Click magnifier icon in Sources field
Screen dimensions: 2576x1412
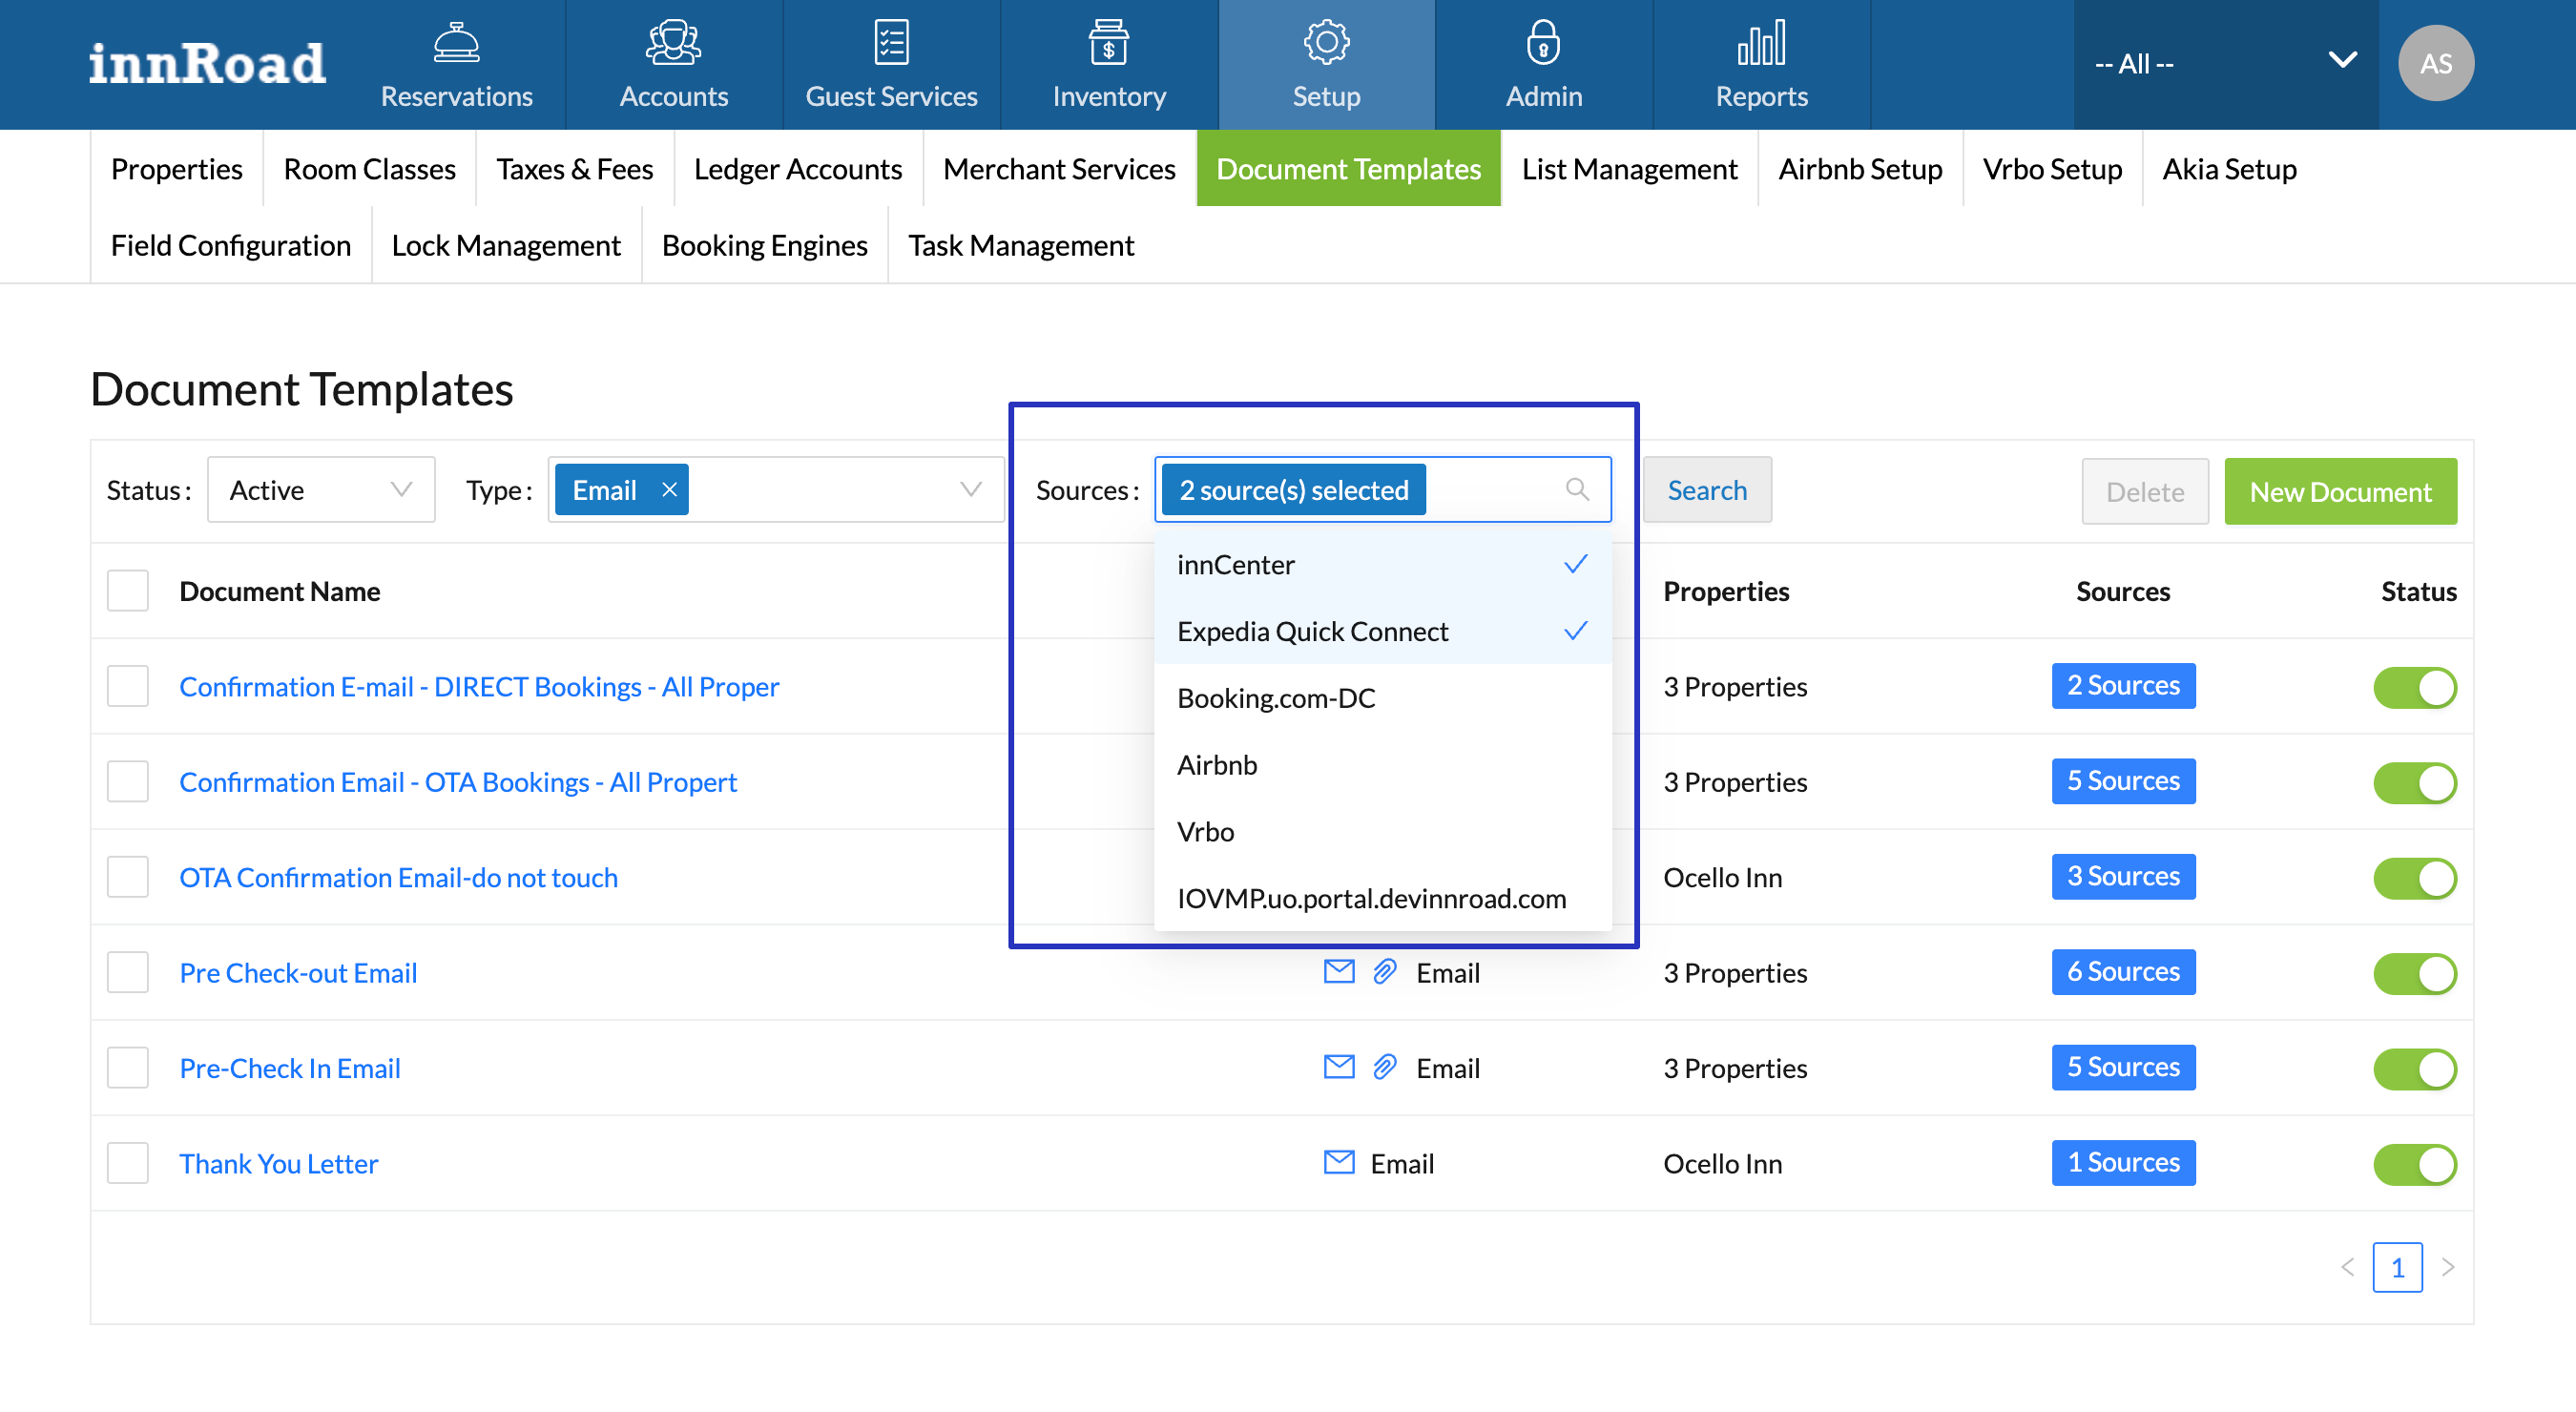click(1576, 489)
